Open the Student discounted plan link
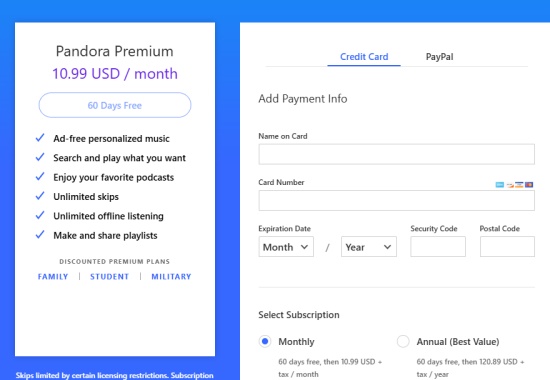The width and height of the screenshot is (550, 380). coord(109,276)
